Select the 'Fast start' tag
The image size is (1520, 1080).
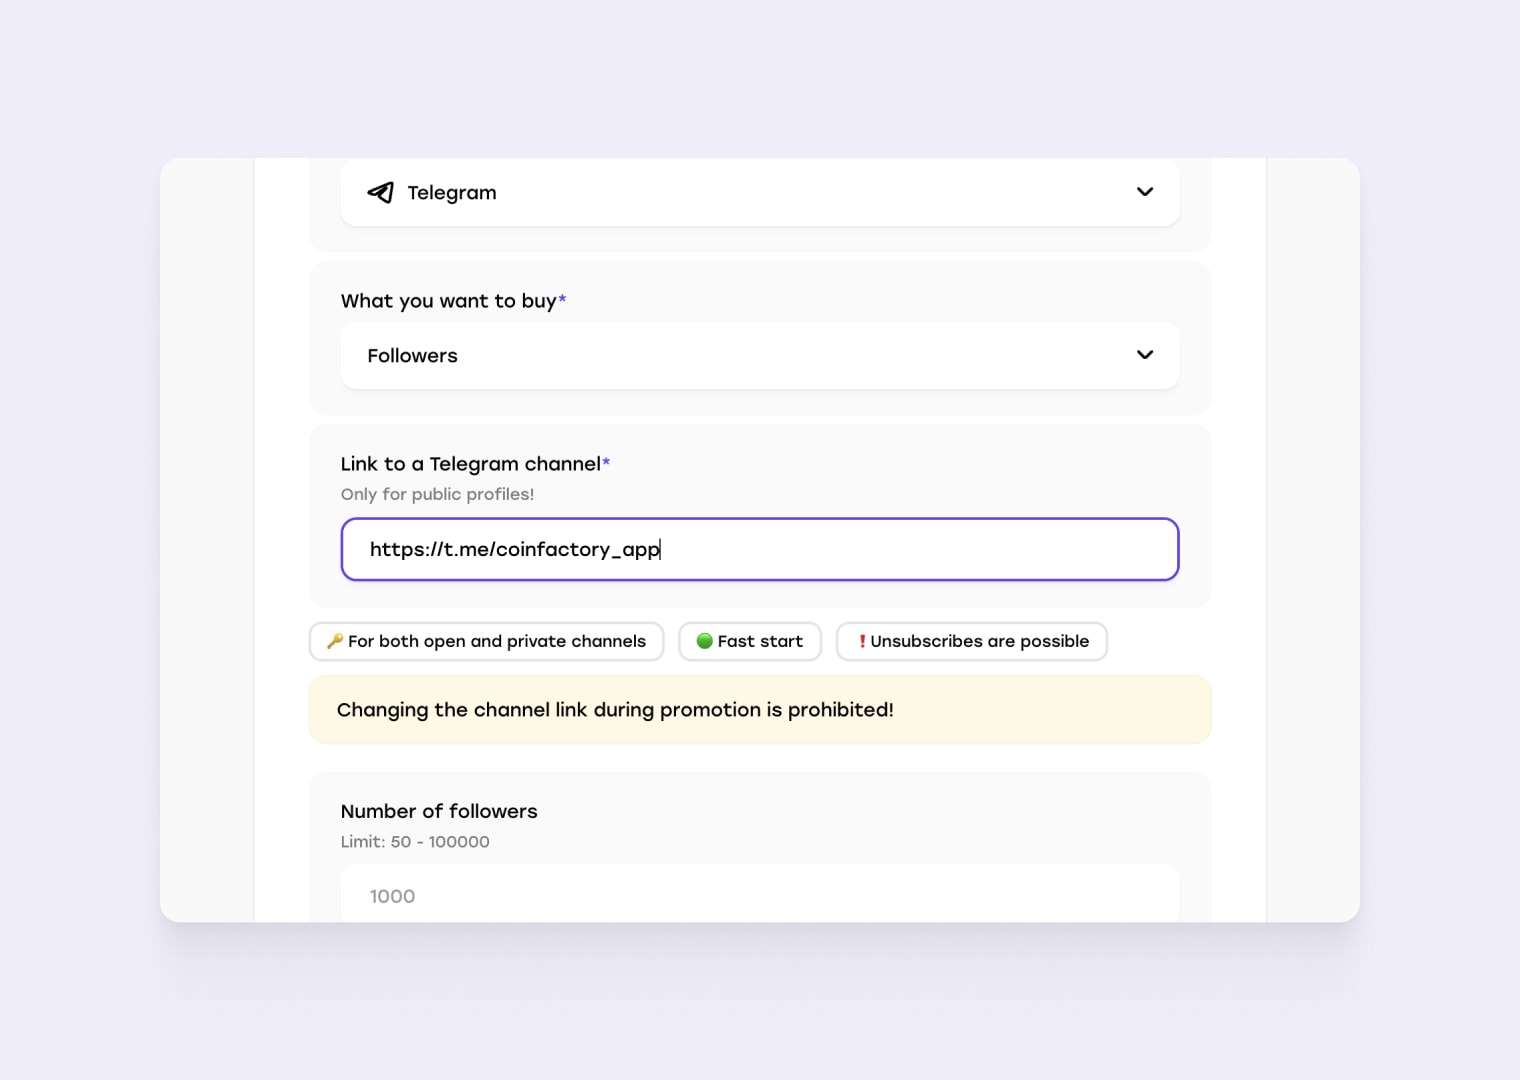pyautogui.click(x=750, y=641)
